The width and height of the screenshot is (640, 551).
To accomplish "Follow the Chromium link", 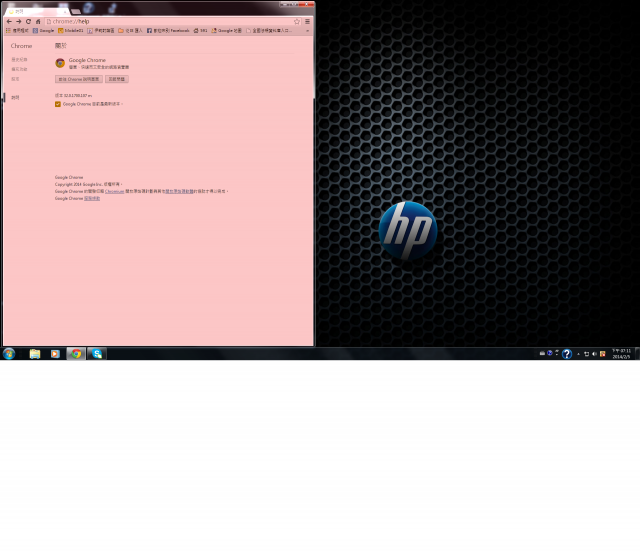I will [x=115, y=191].
